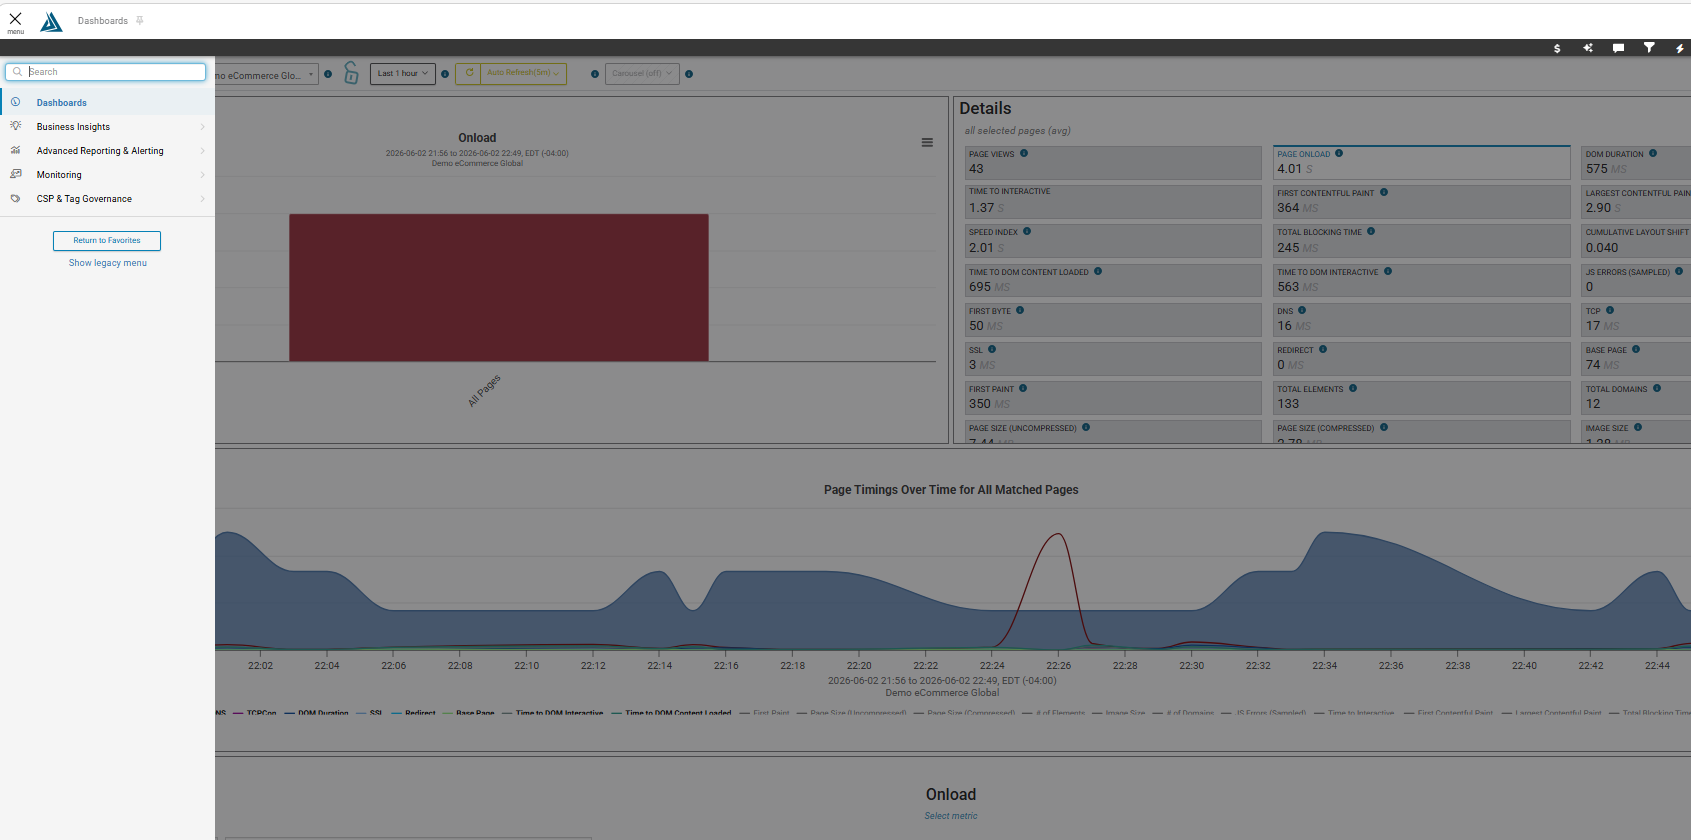Click the Dashboards breadcrumb title
This screenshot has height=840, width=1691.
(x=103, y=21)
